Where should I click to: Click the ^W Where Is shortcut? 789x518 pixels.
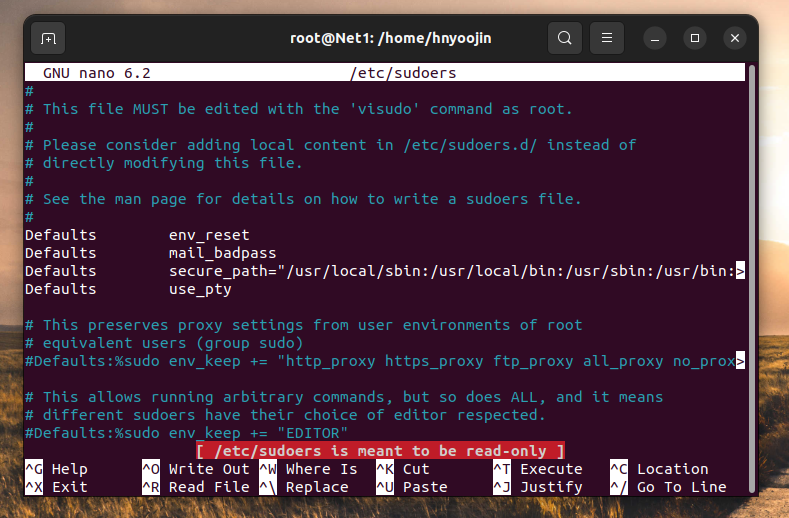[308, 469]
